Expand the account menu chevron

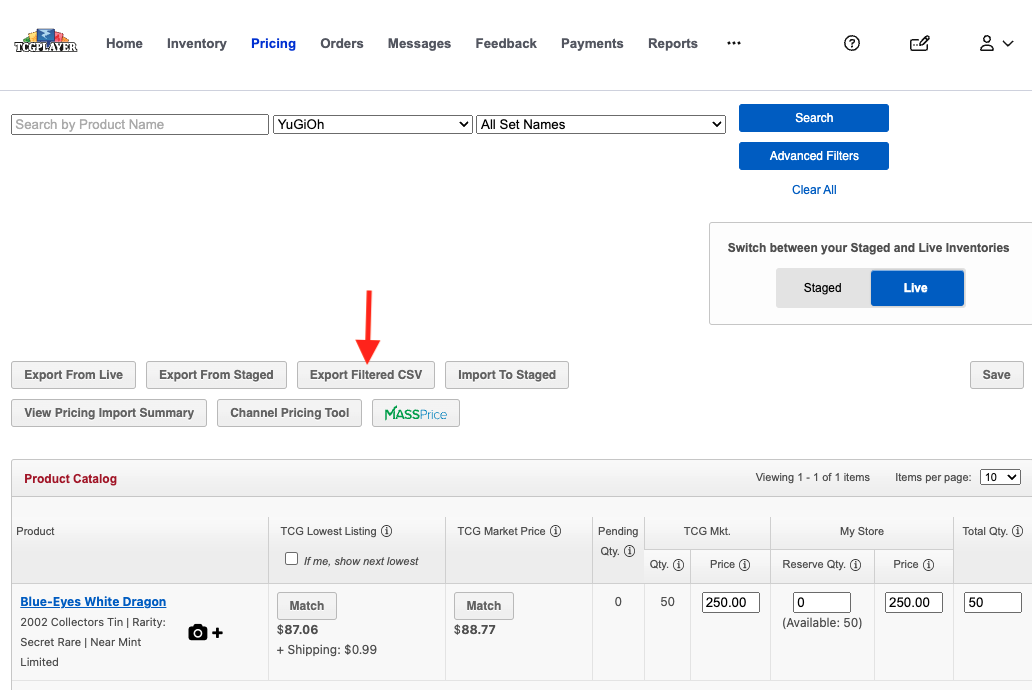1008,43
